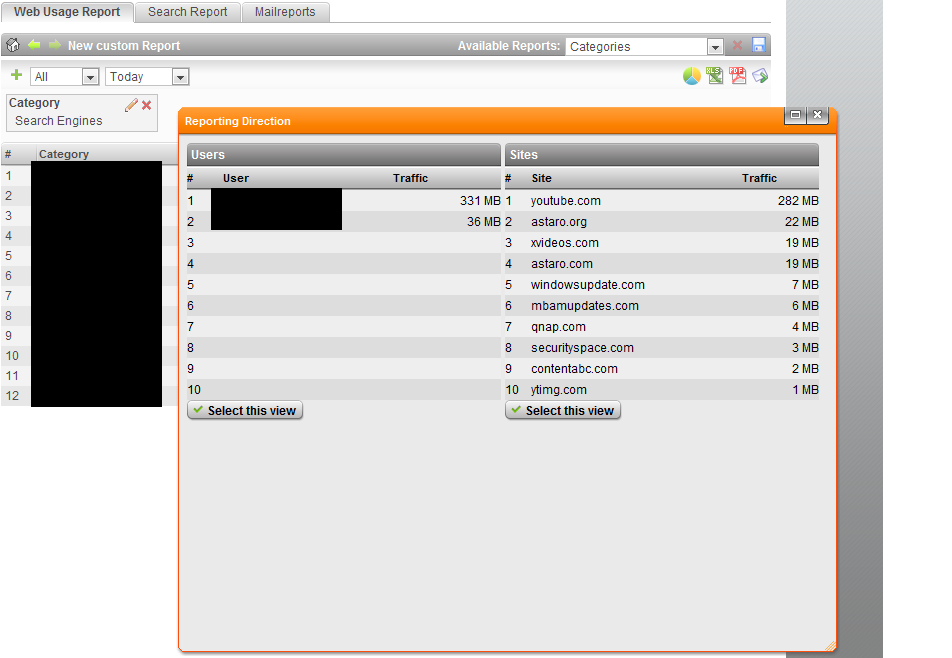Show the pie chart view
The width and height of the screenshot is (952, 658).
click(x=691, y=76)
